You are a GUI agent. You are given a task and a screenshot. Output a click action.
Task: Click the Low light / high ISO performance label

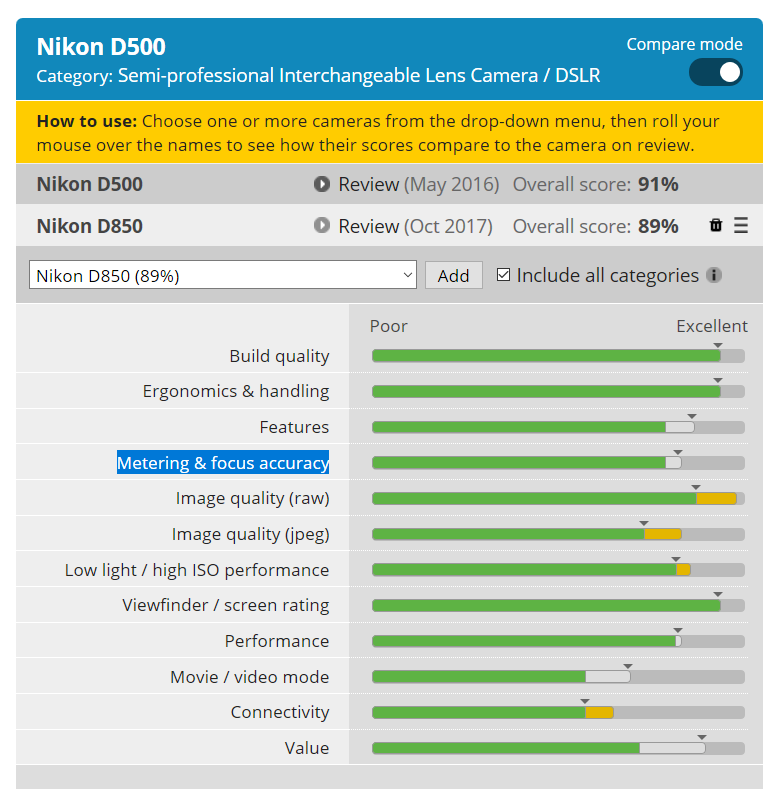[x=197, y=570]
